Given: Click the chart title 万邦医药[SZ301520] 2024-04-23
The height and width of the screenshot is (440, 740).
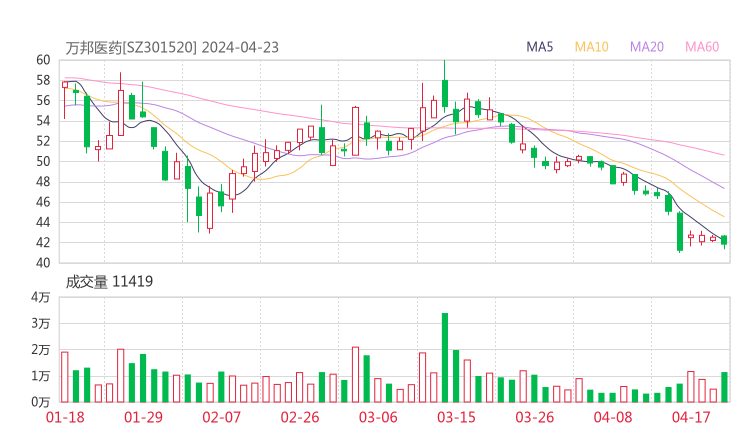Looking at the screenshot, I should [172, 48].
